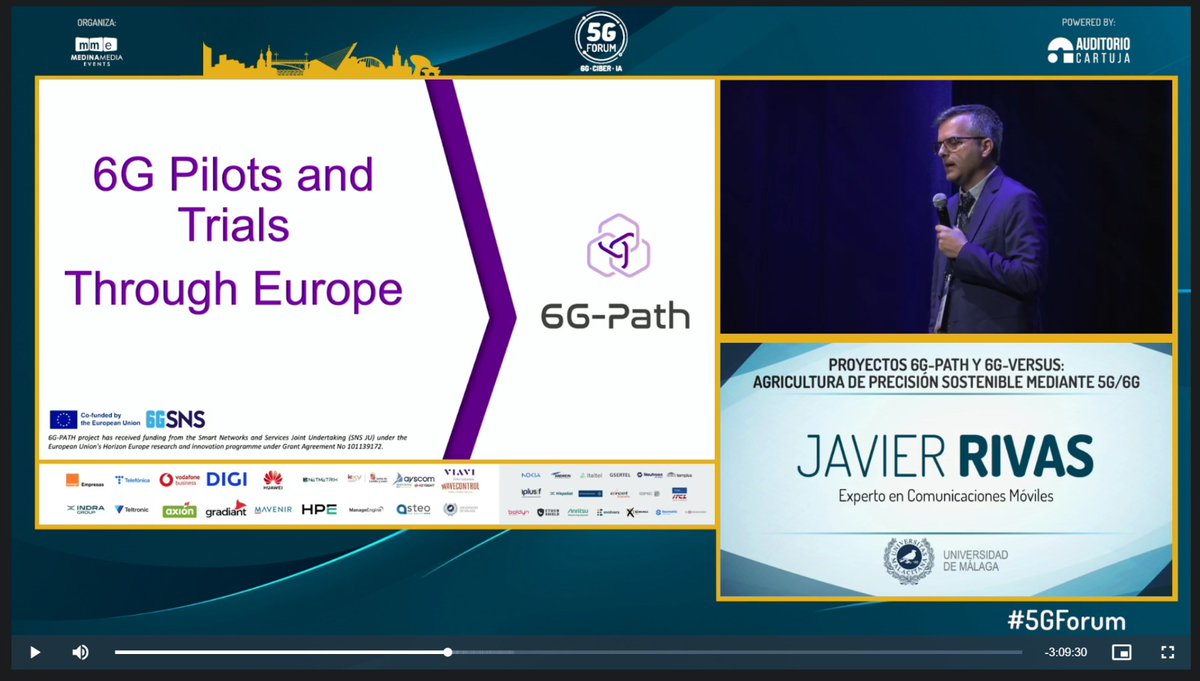
Task: Click the Telefónica sponsor logo
Action: click(x=133, y=481)
